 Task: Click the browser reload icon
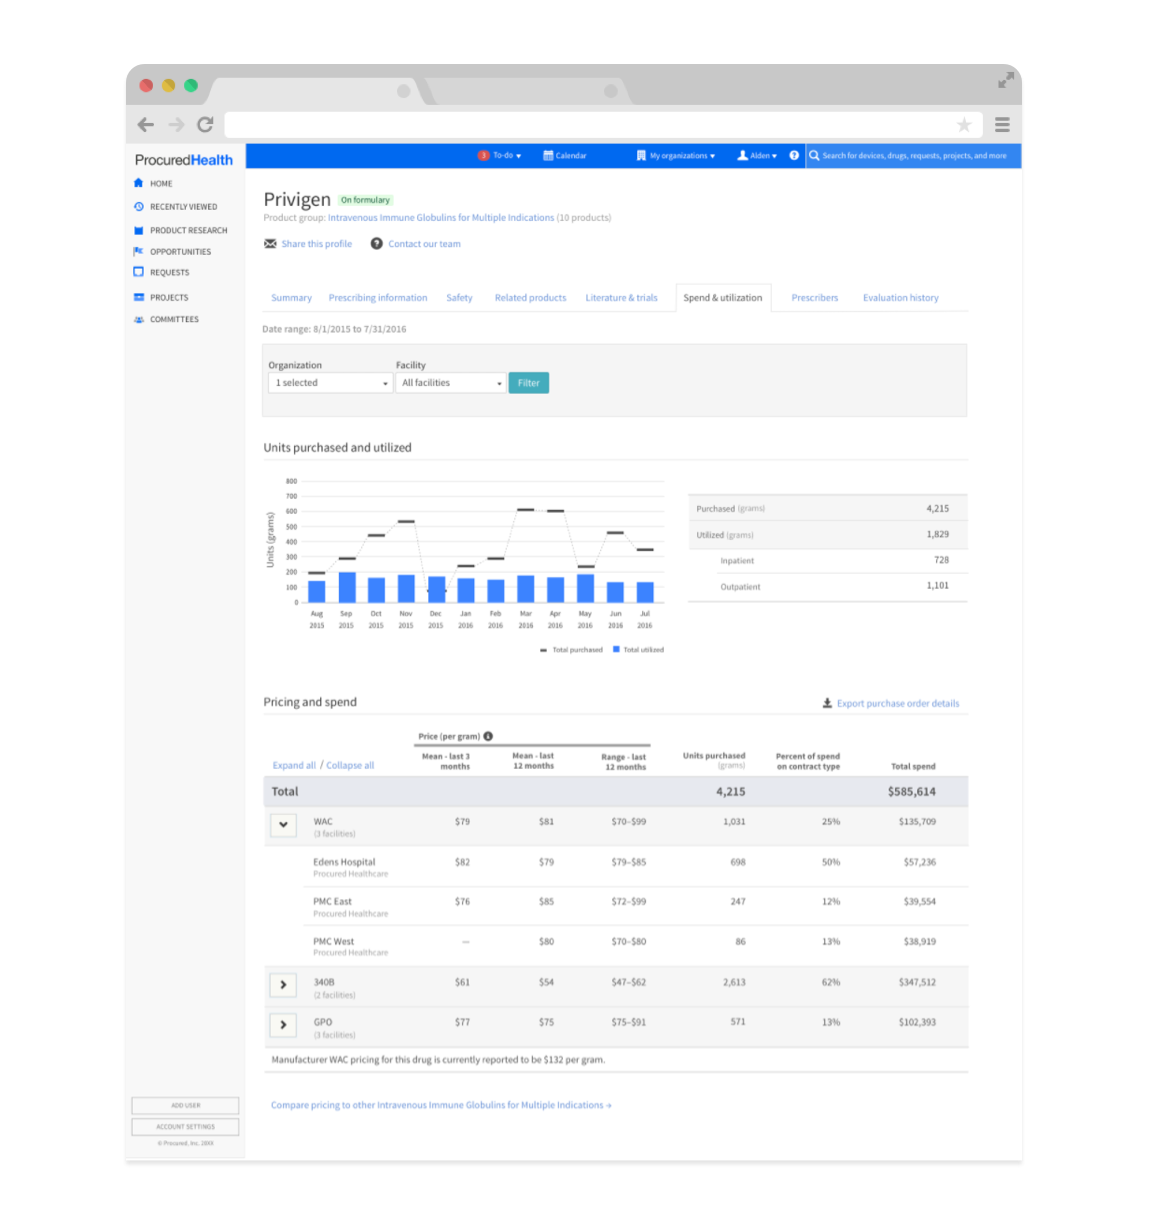click(x=205, y=124)
